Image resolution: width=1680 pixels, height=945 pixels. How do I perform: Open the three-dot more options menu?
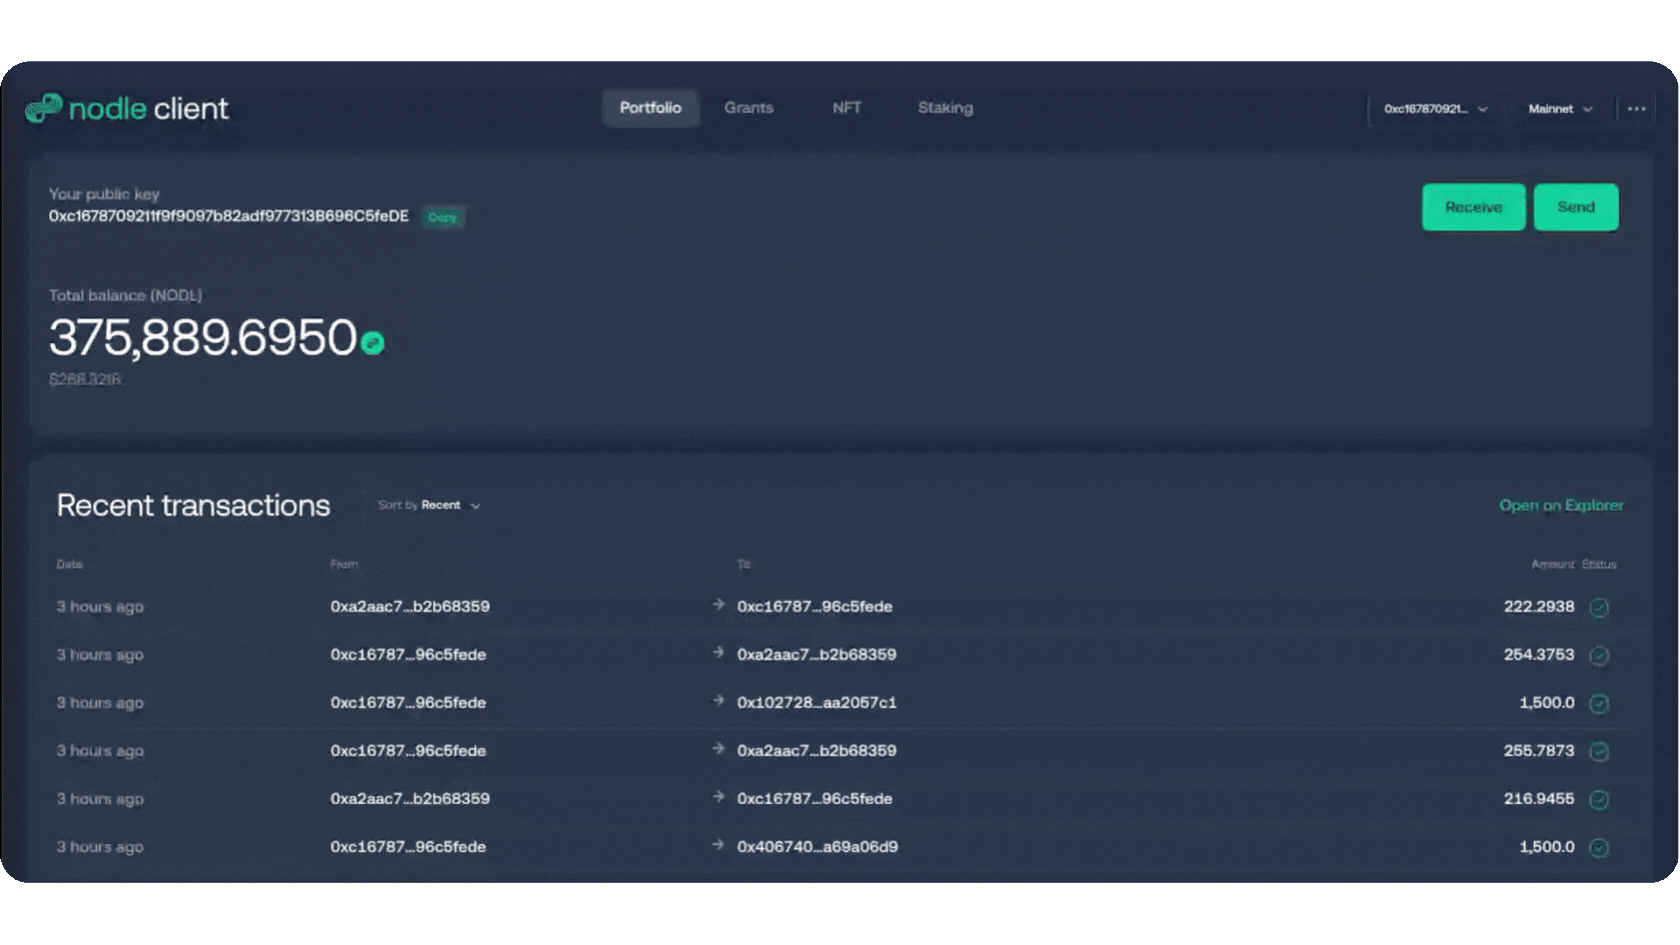coord(1636,108)
